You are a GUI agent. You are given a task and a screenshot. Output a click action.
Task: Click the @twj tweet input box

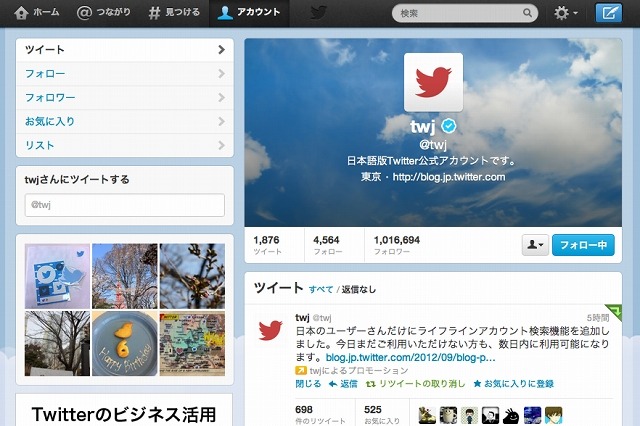click(124, 205)
